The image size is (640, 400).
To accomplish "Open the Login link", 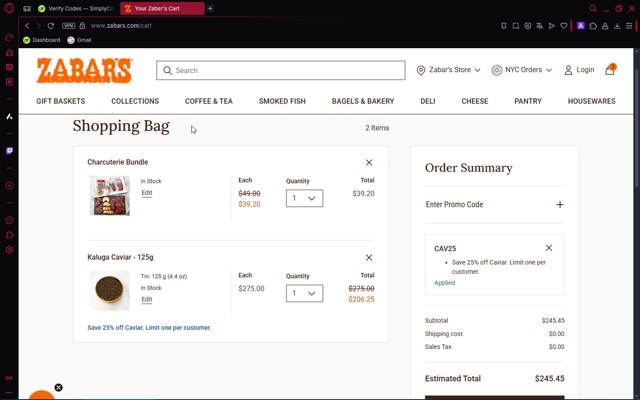I will [x=579, y=70].
